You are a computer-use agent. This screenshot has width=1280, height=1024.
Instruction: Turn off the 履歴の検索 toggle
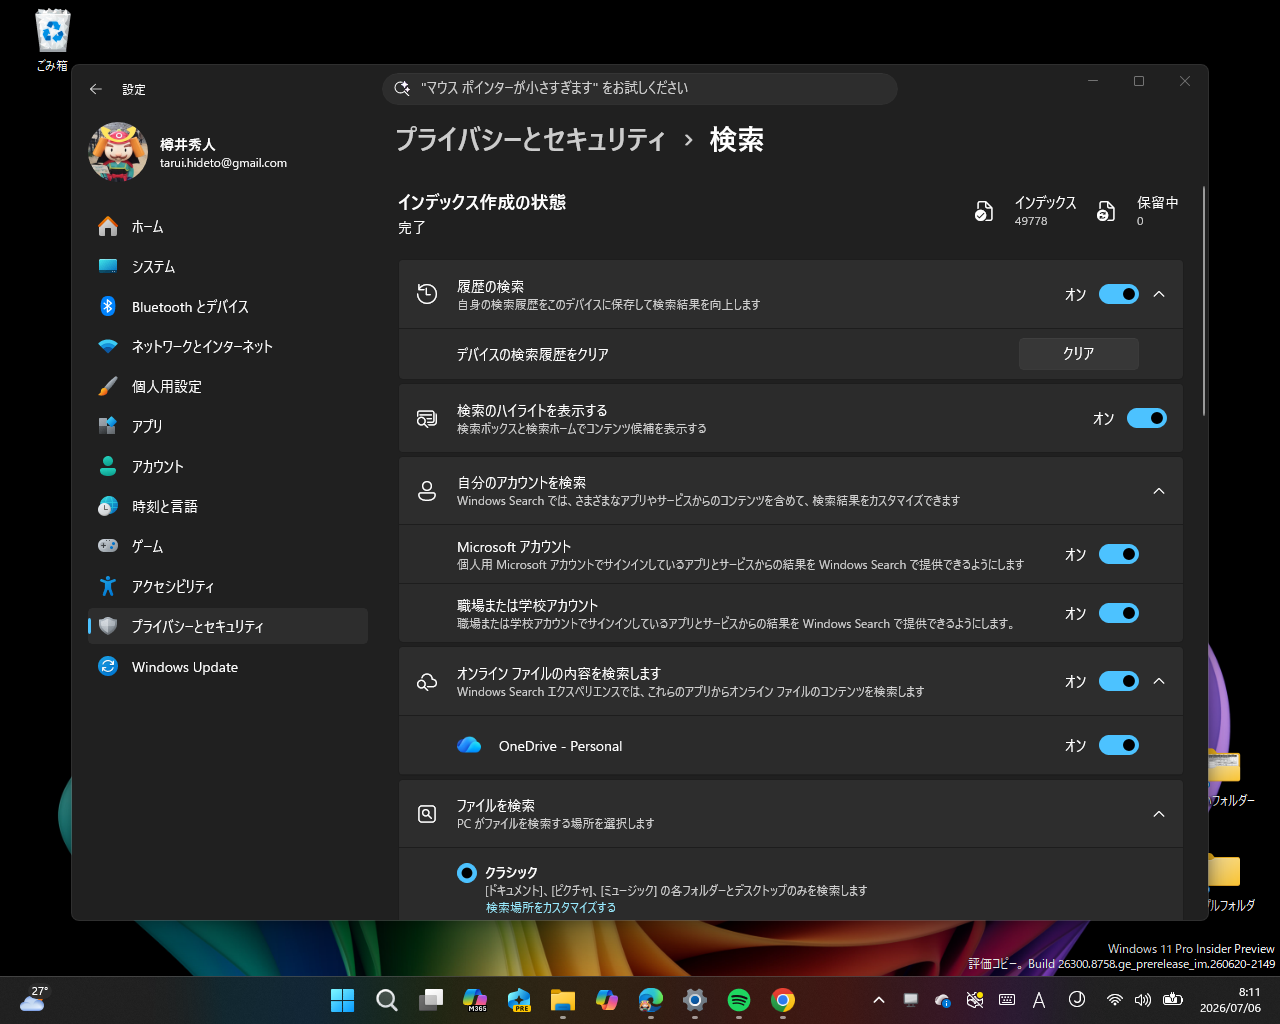1119,294
